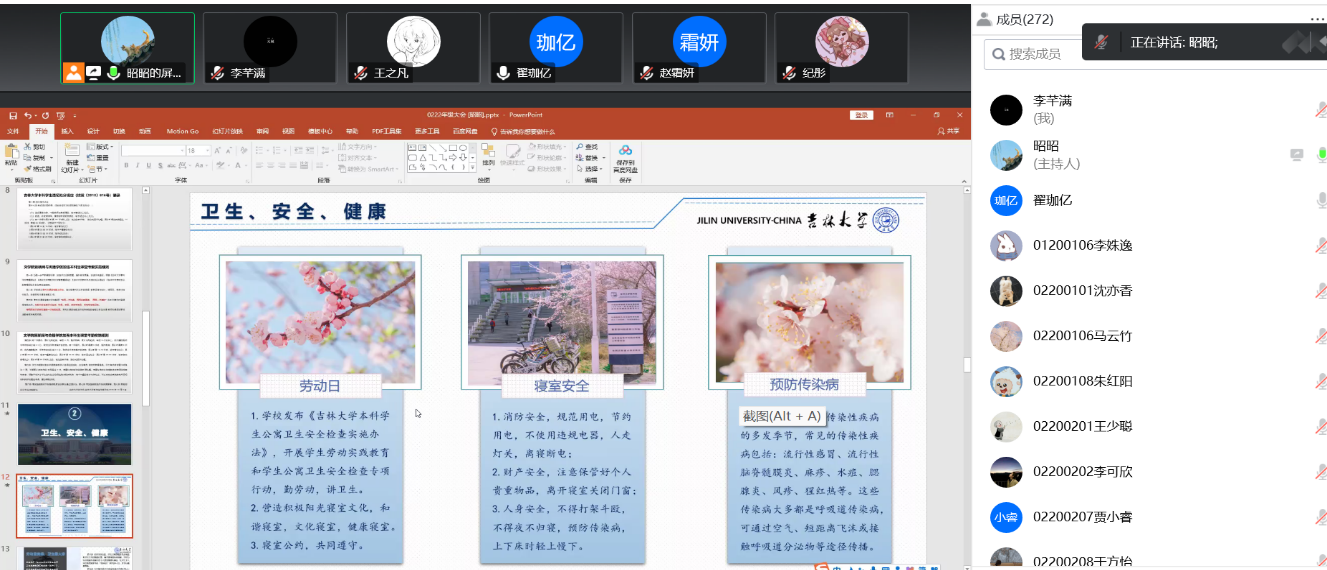This screenshot has height=570, width=1327.
Task: Click the 登录 login button
Action: coord(861,115)
